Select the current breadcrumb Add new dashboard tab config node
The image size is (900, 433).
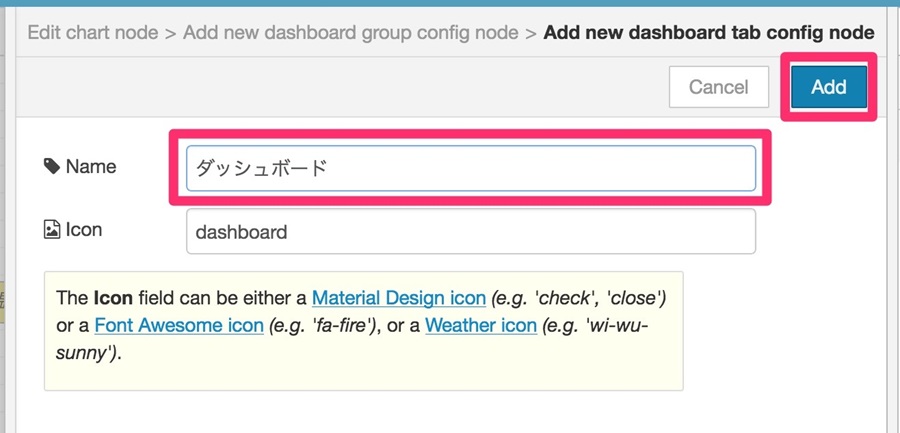pos(709,32)
